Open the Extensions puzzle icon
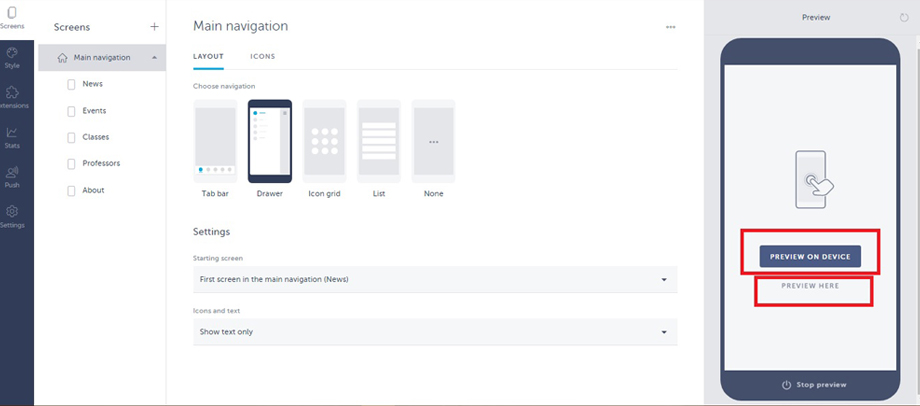This screenshot has width=920, height=406. coord(13,98)
